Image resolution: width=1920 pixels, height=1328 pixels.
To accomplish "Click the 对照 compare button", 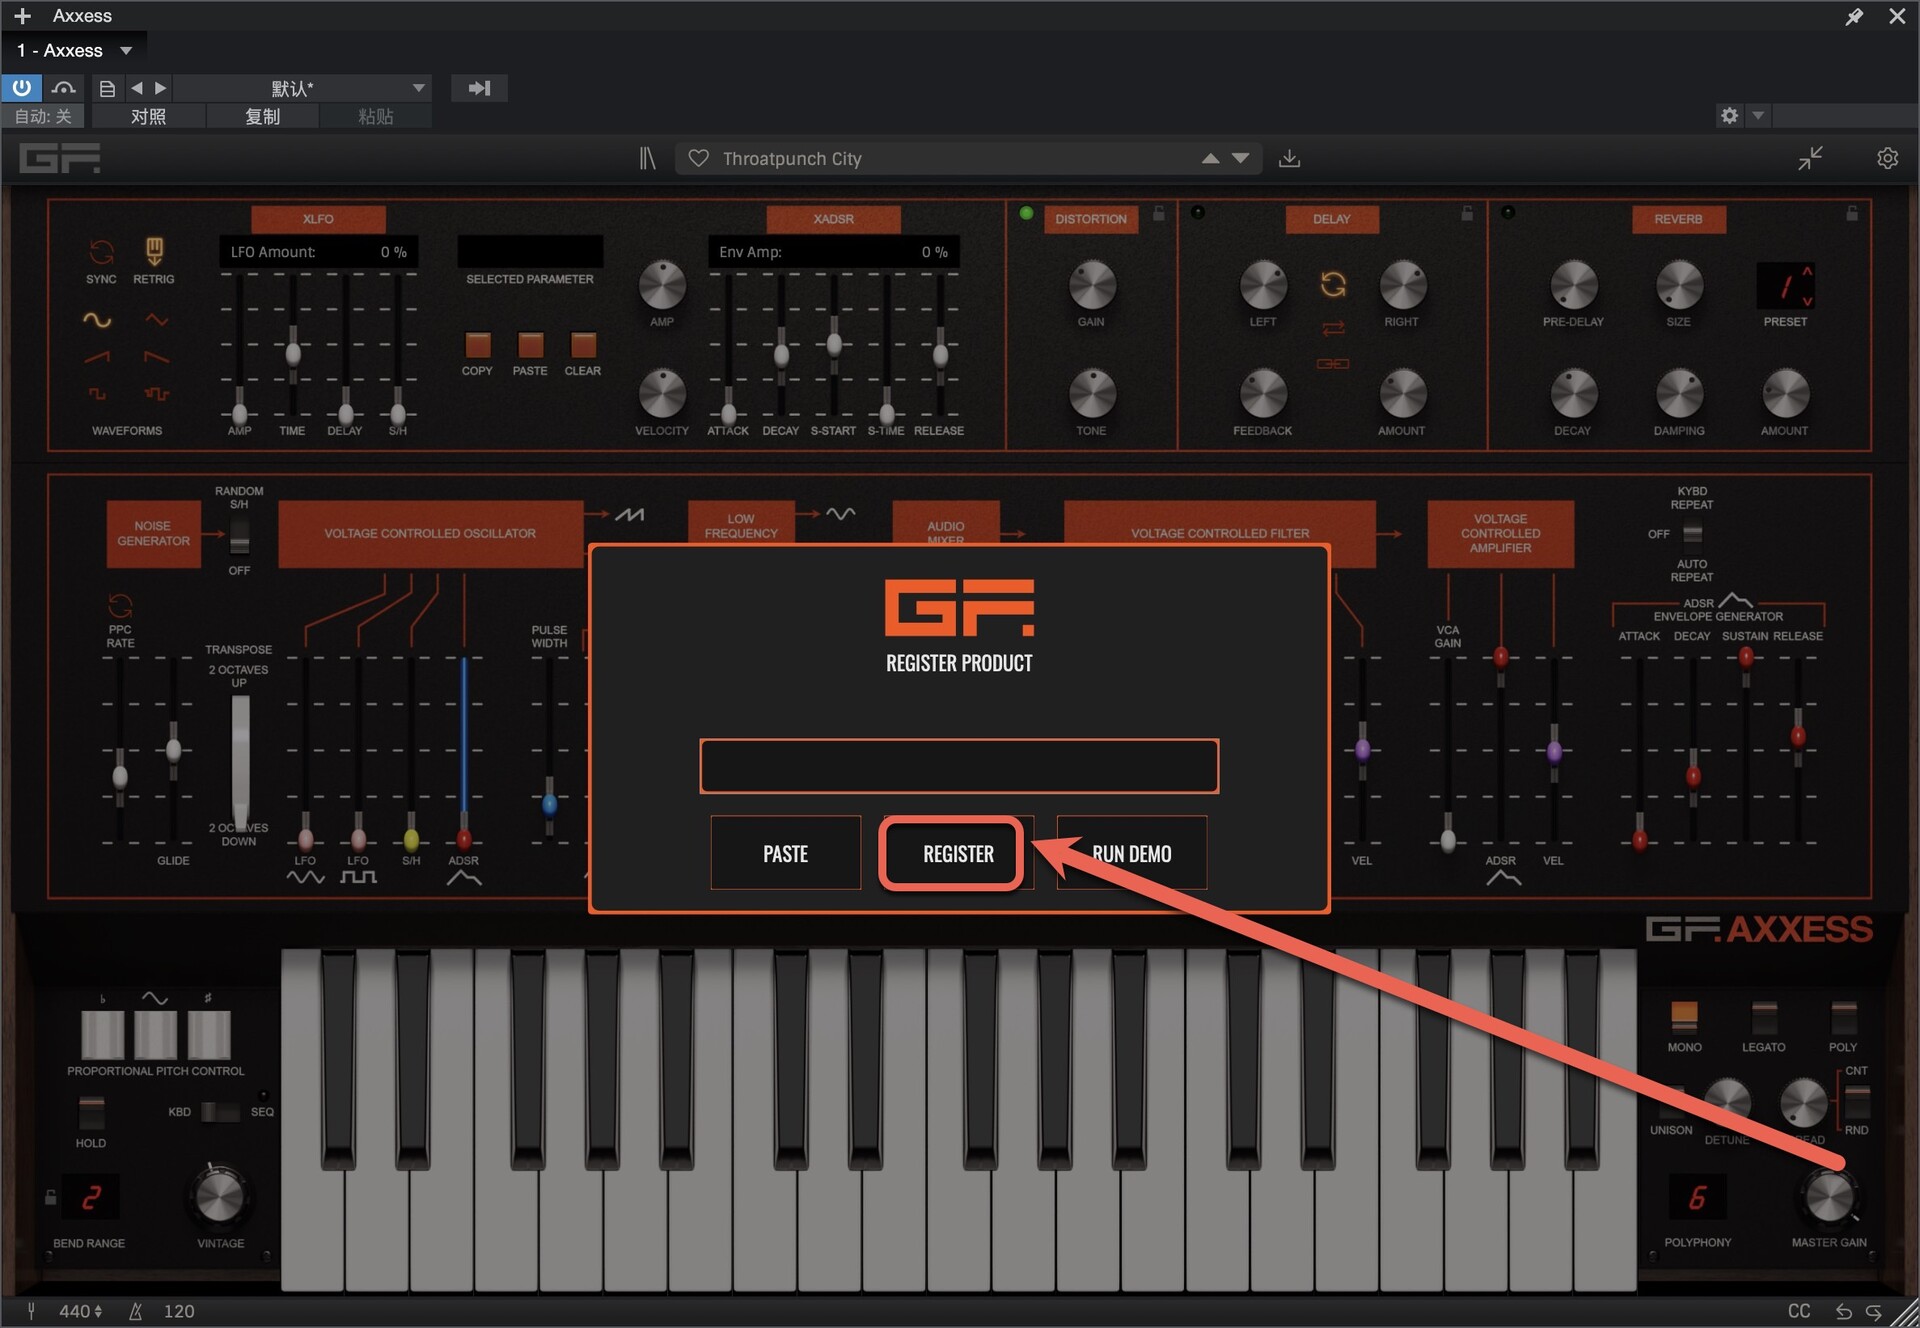I will tap(148, 116).
